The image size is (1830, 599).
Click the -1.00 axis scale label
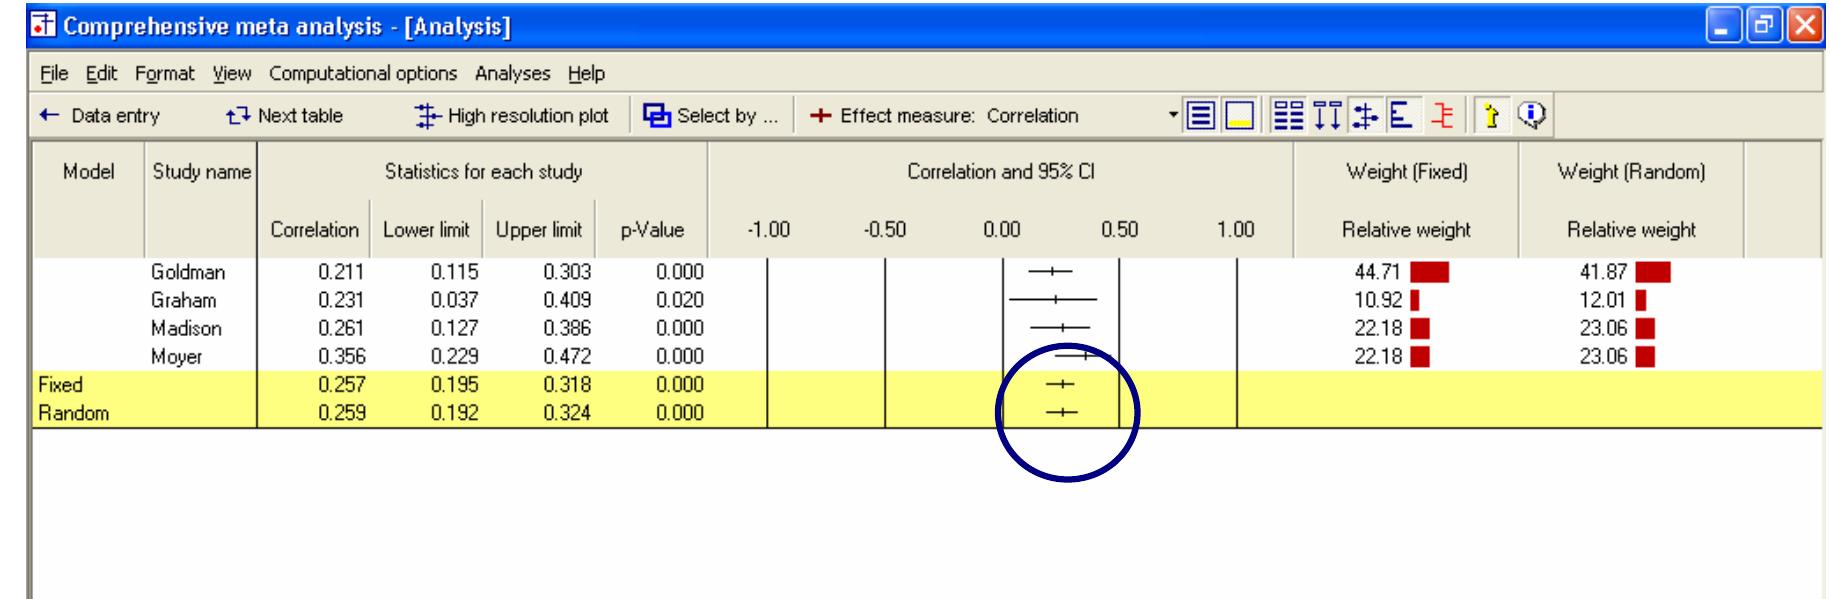(768, 230)
